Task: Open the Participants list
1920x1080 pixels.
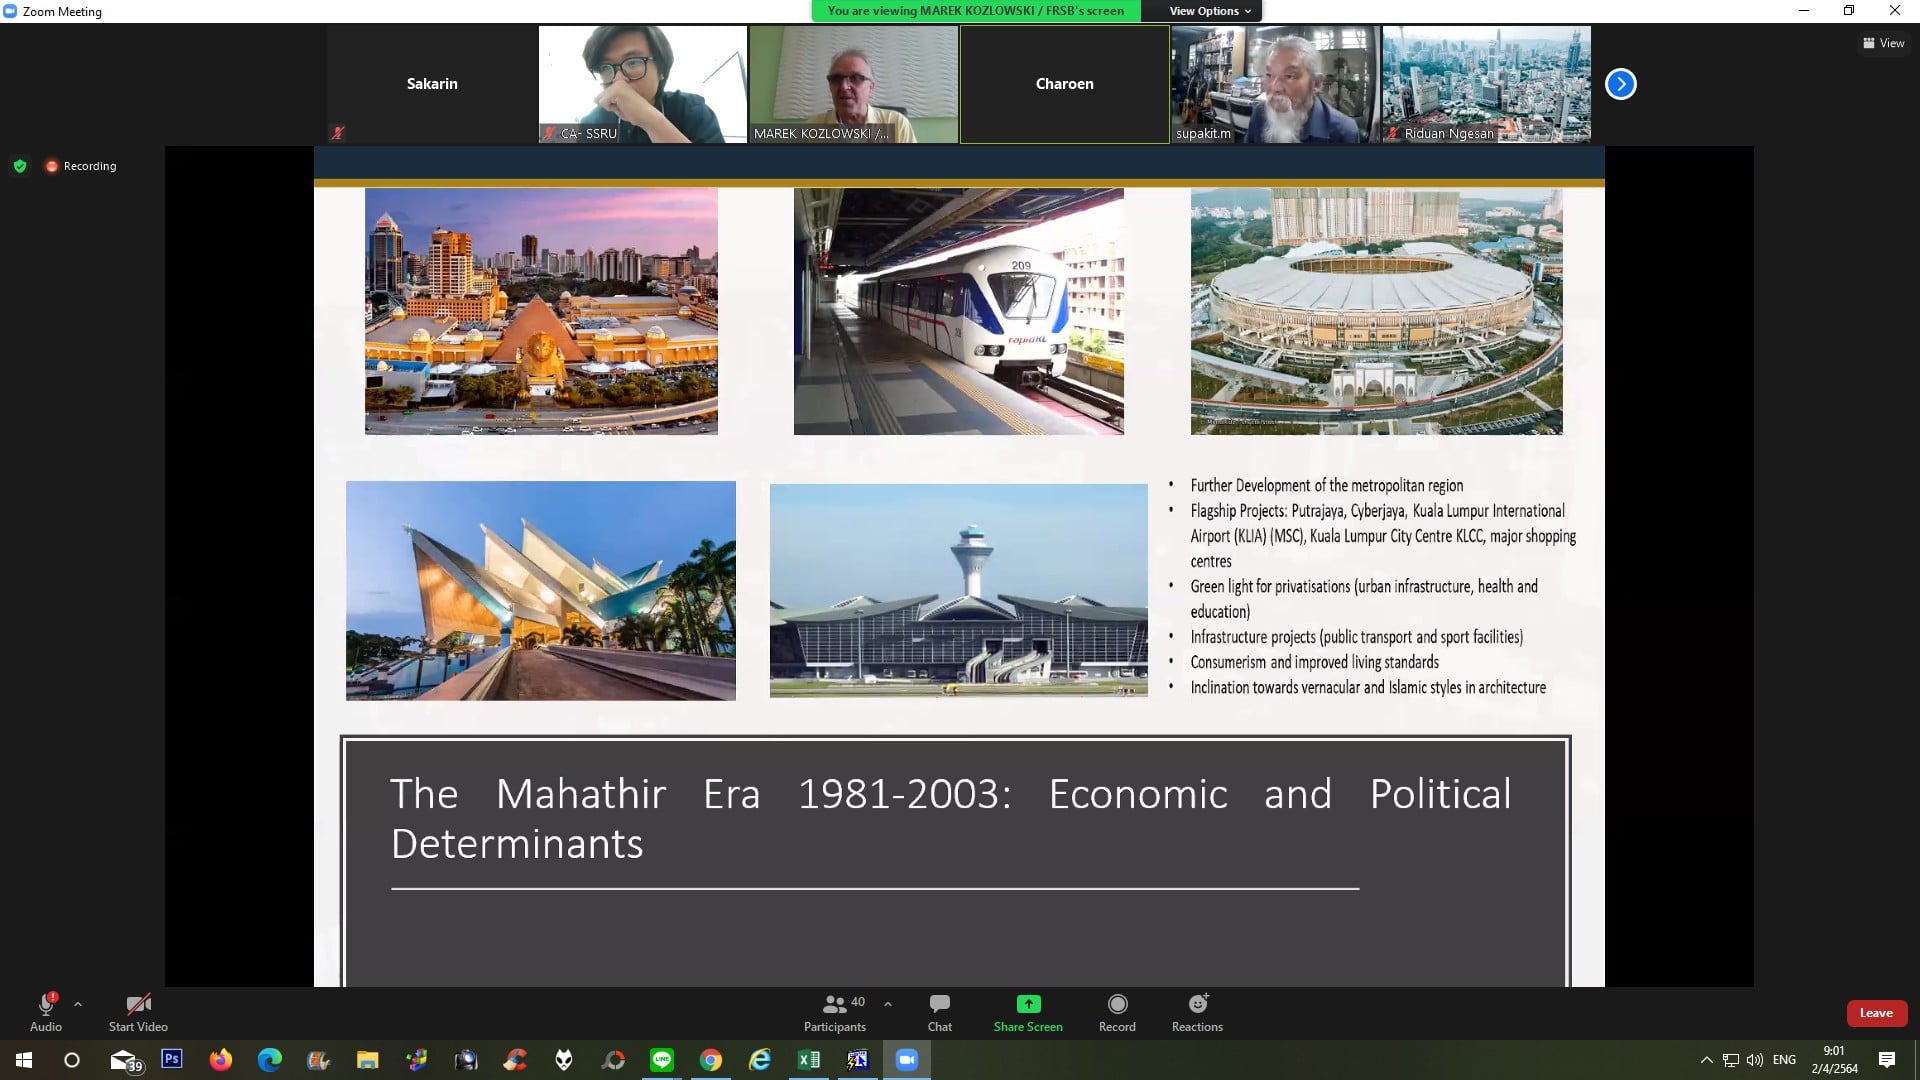Action: (x=834, y=1004)
